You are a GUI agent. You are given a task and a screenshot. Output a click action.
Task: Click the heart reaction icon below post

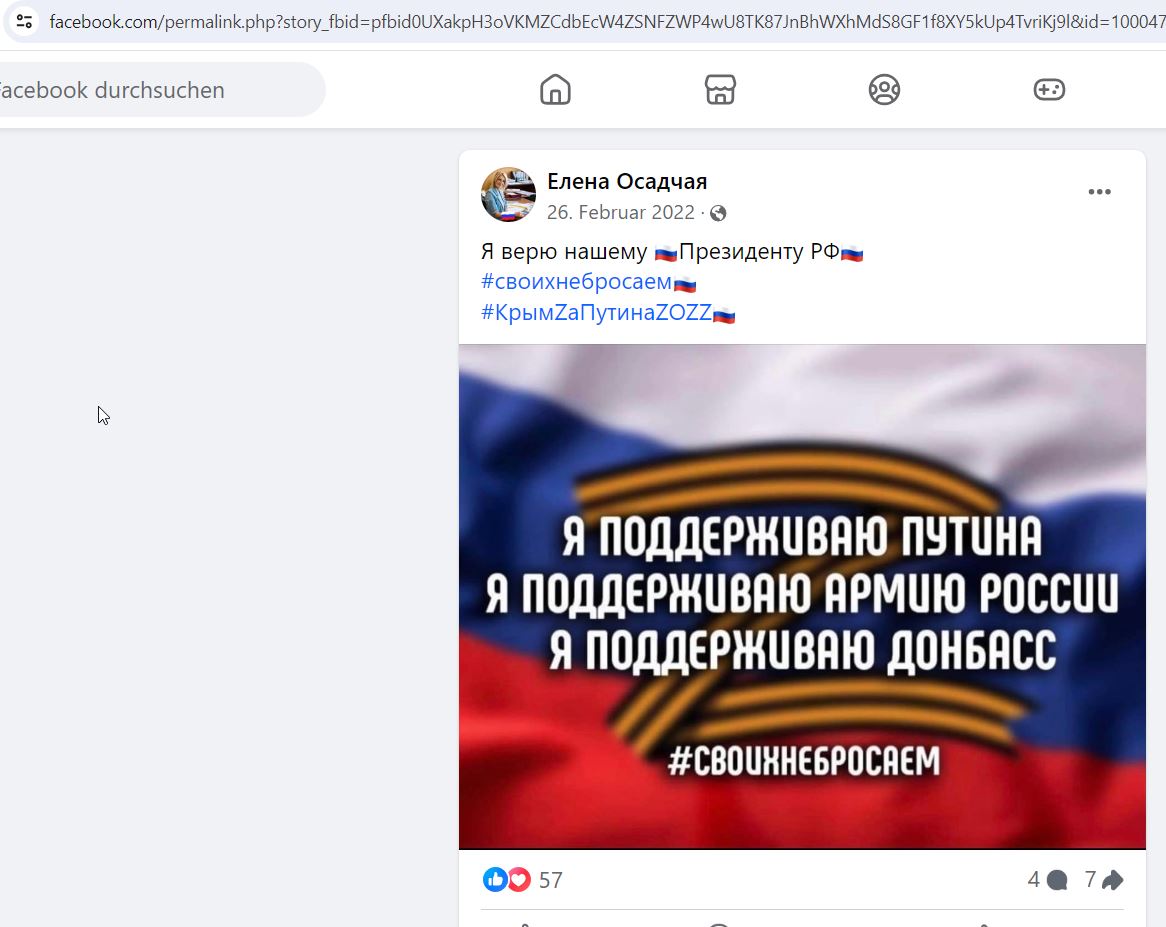518,879
